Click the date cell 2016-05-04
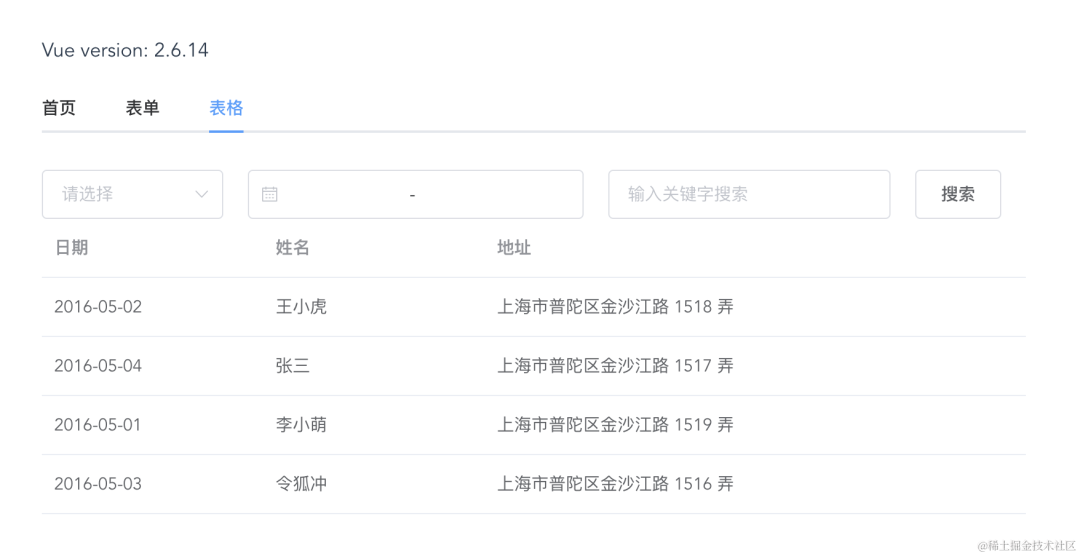Viewport: 1080px width, 556px height. (98, 366)
